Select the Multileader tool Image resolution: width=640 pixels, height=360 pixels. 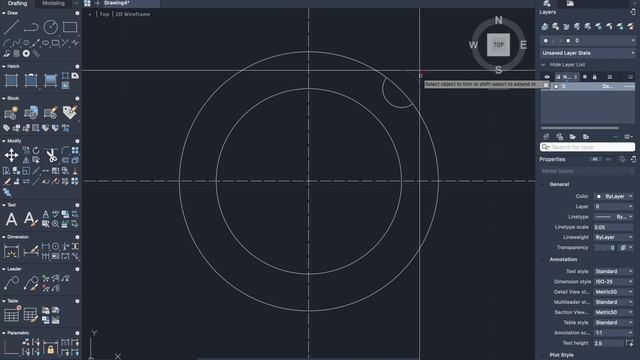pos(11,283)
